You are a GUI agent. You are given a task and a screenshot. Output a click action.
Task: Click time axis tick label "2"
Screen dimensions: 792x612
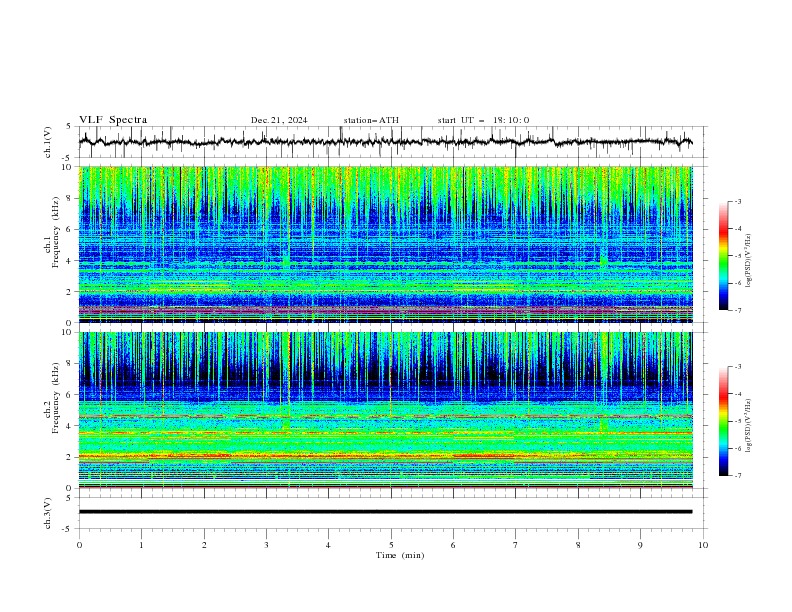[204, 545]
